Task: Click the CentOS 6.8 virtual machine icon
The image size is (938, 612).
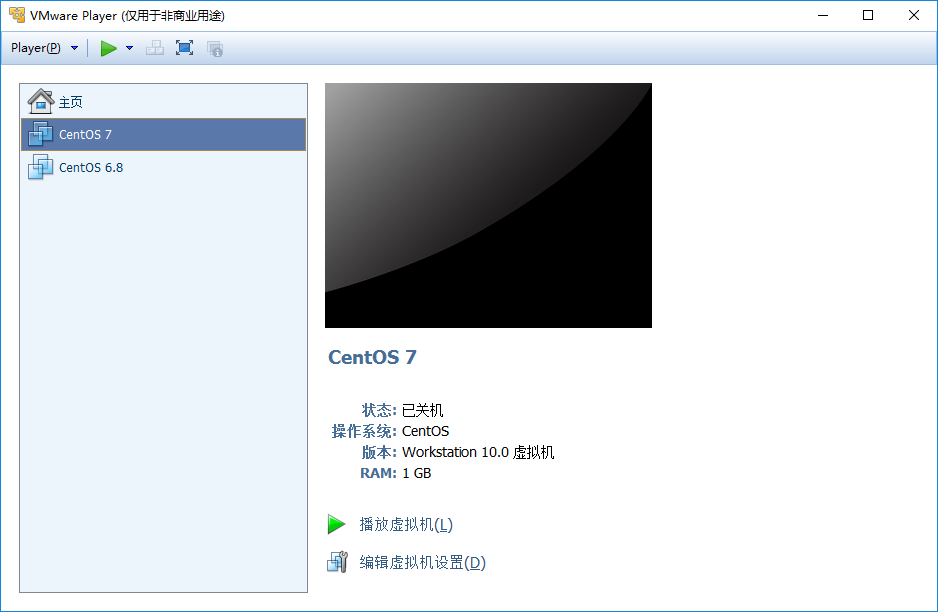Action: point(40,166)
